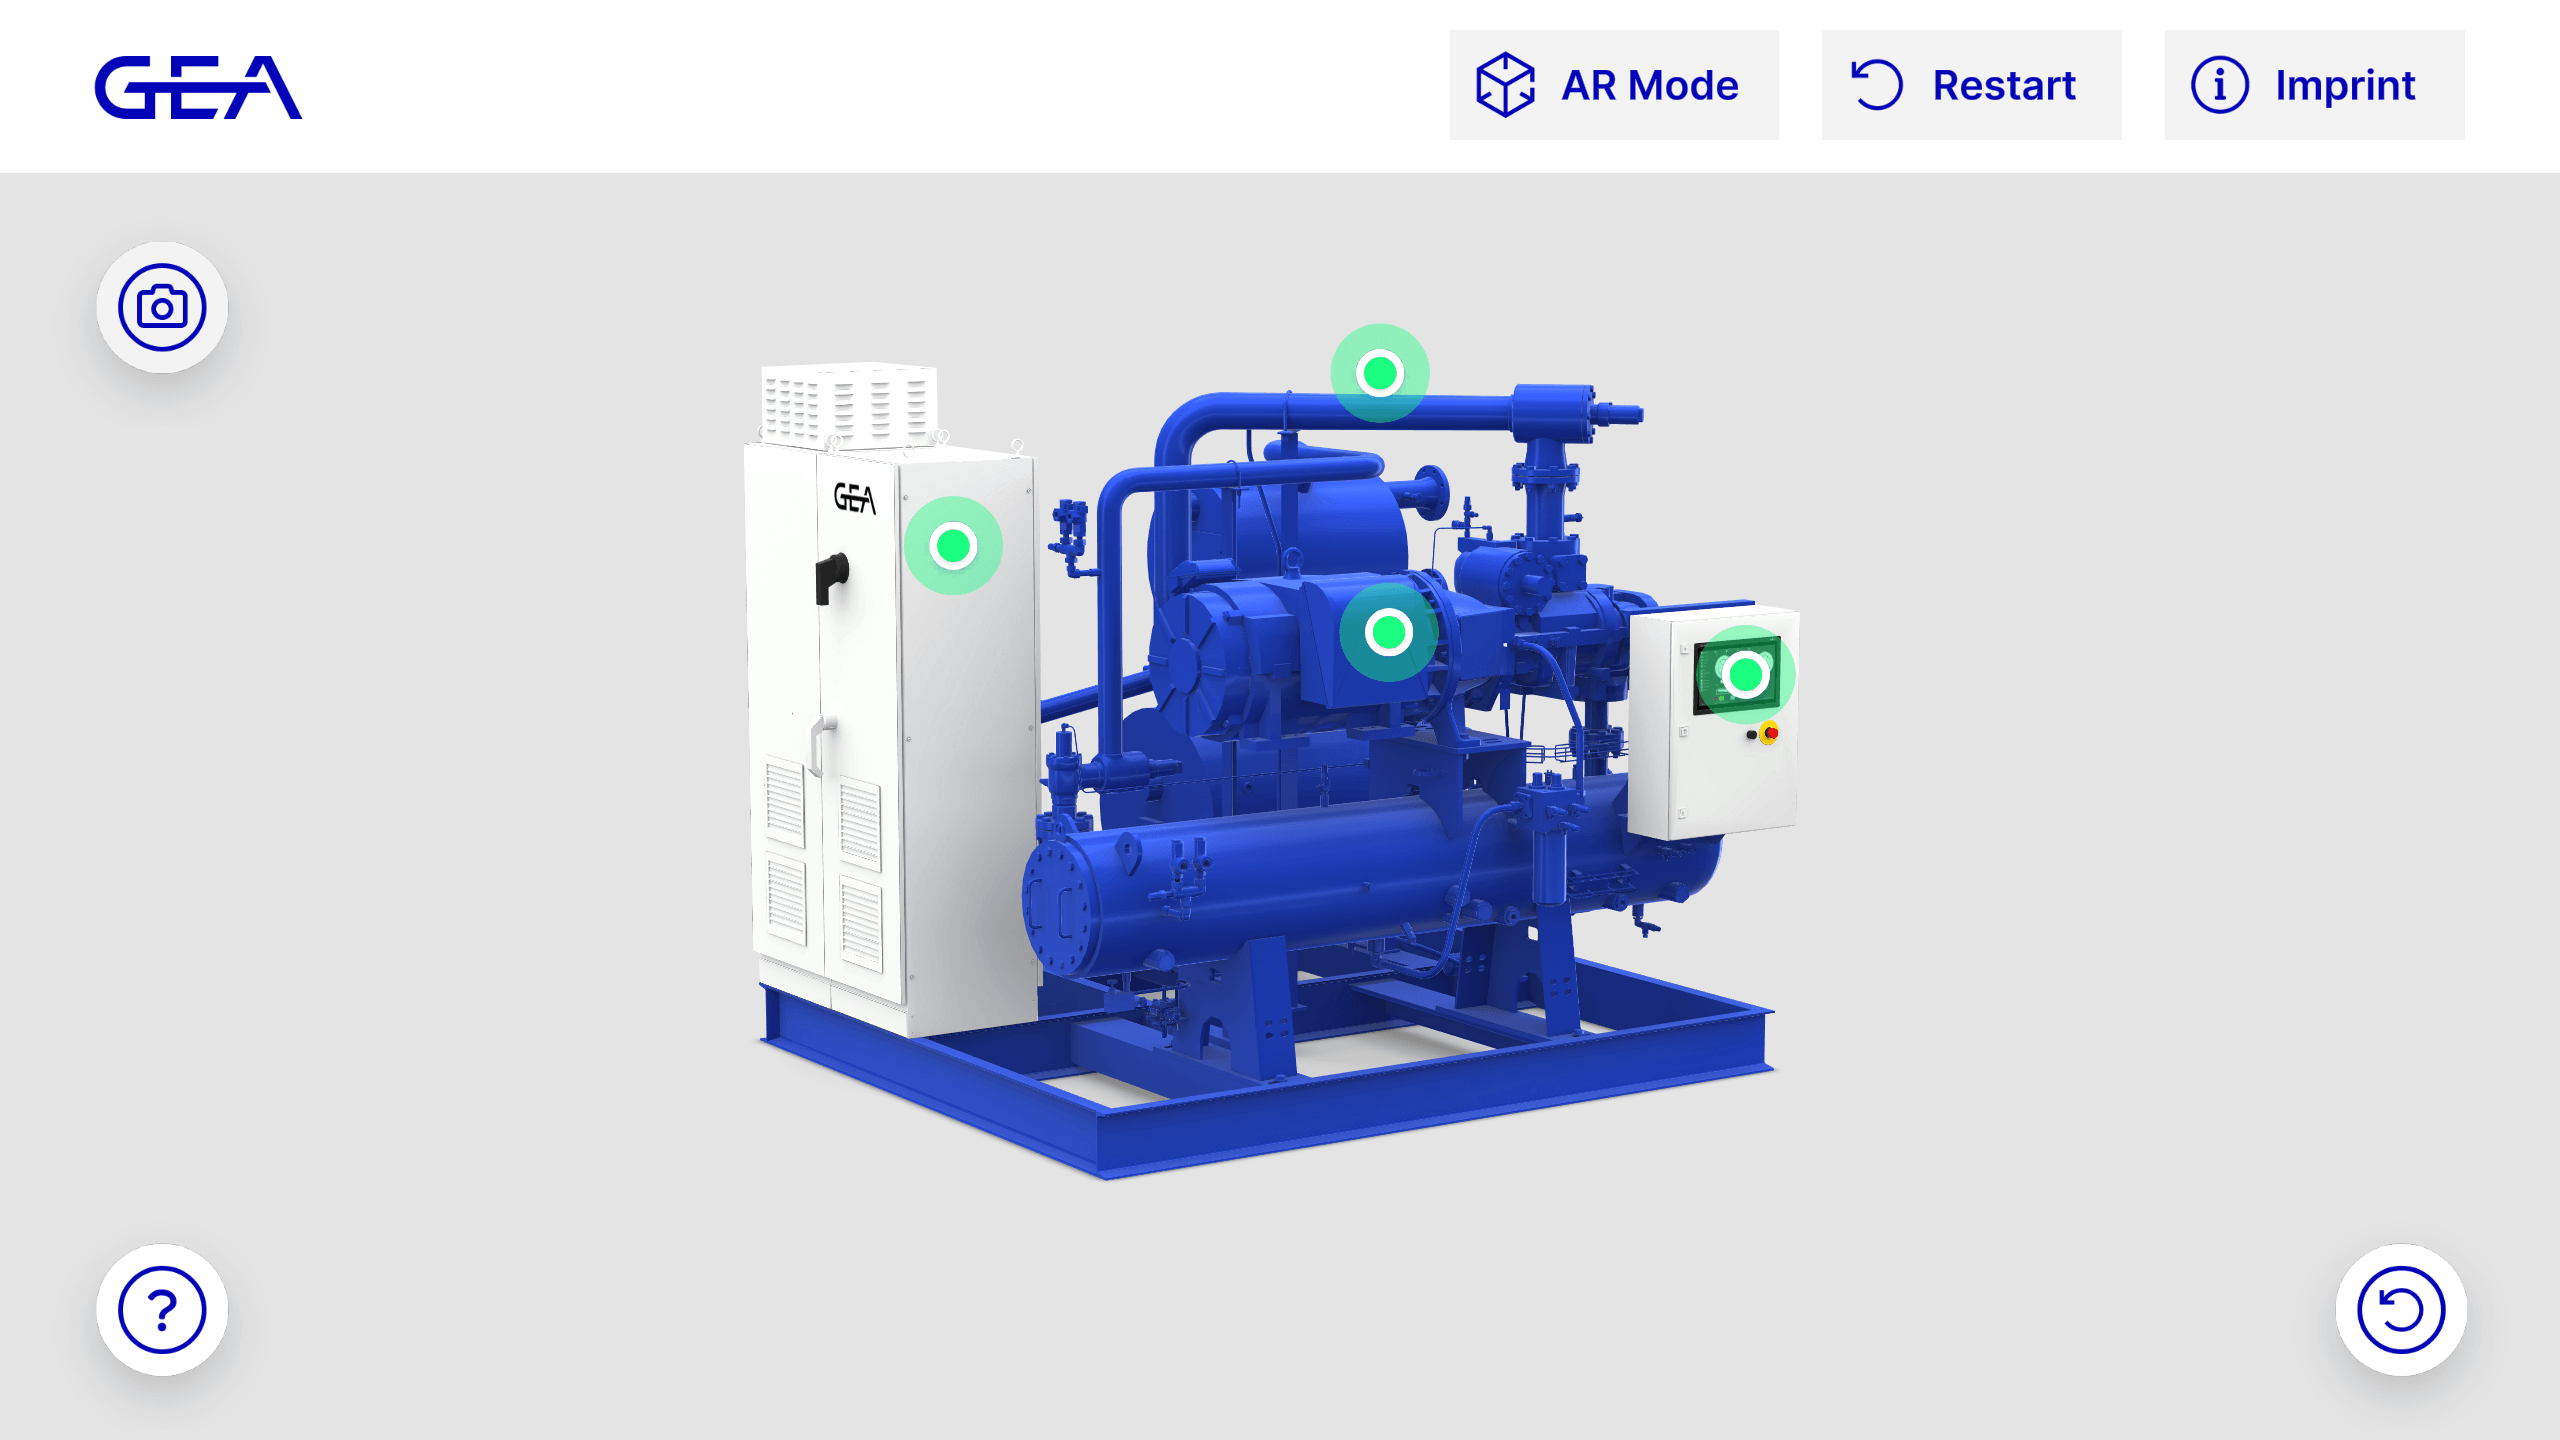2560x1440 pixels.
Task: Click the camera screenshot icon
Action: coord(162,307)
